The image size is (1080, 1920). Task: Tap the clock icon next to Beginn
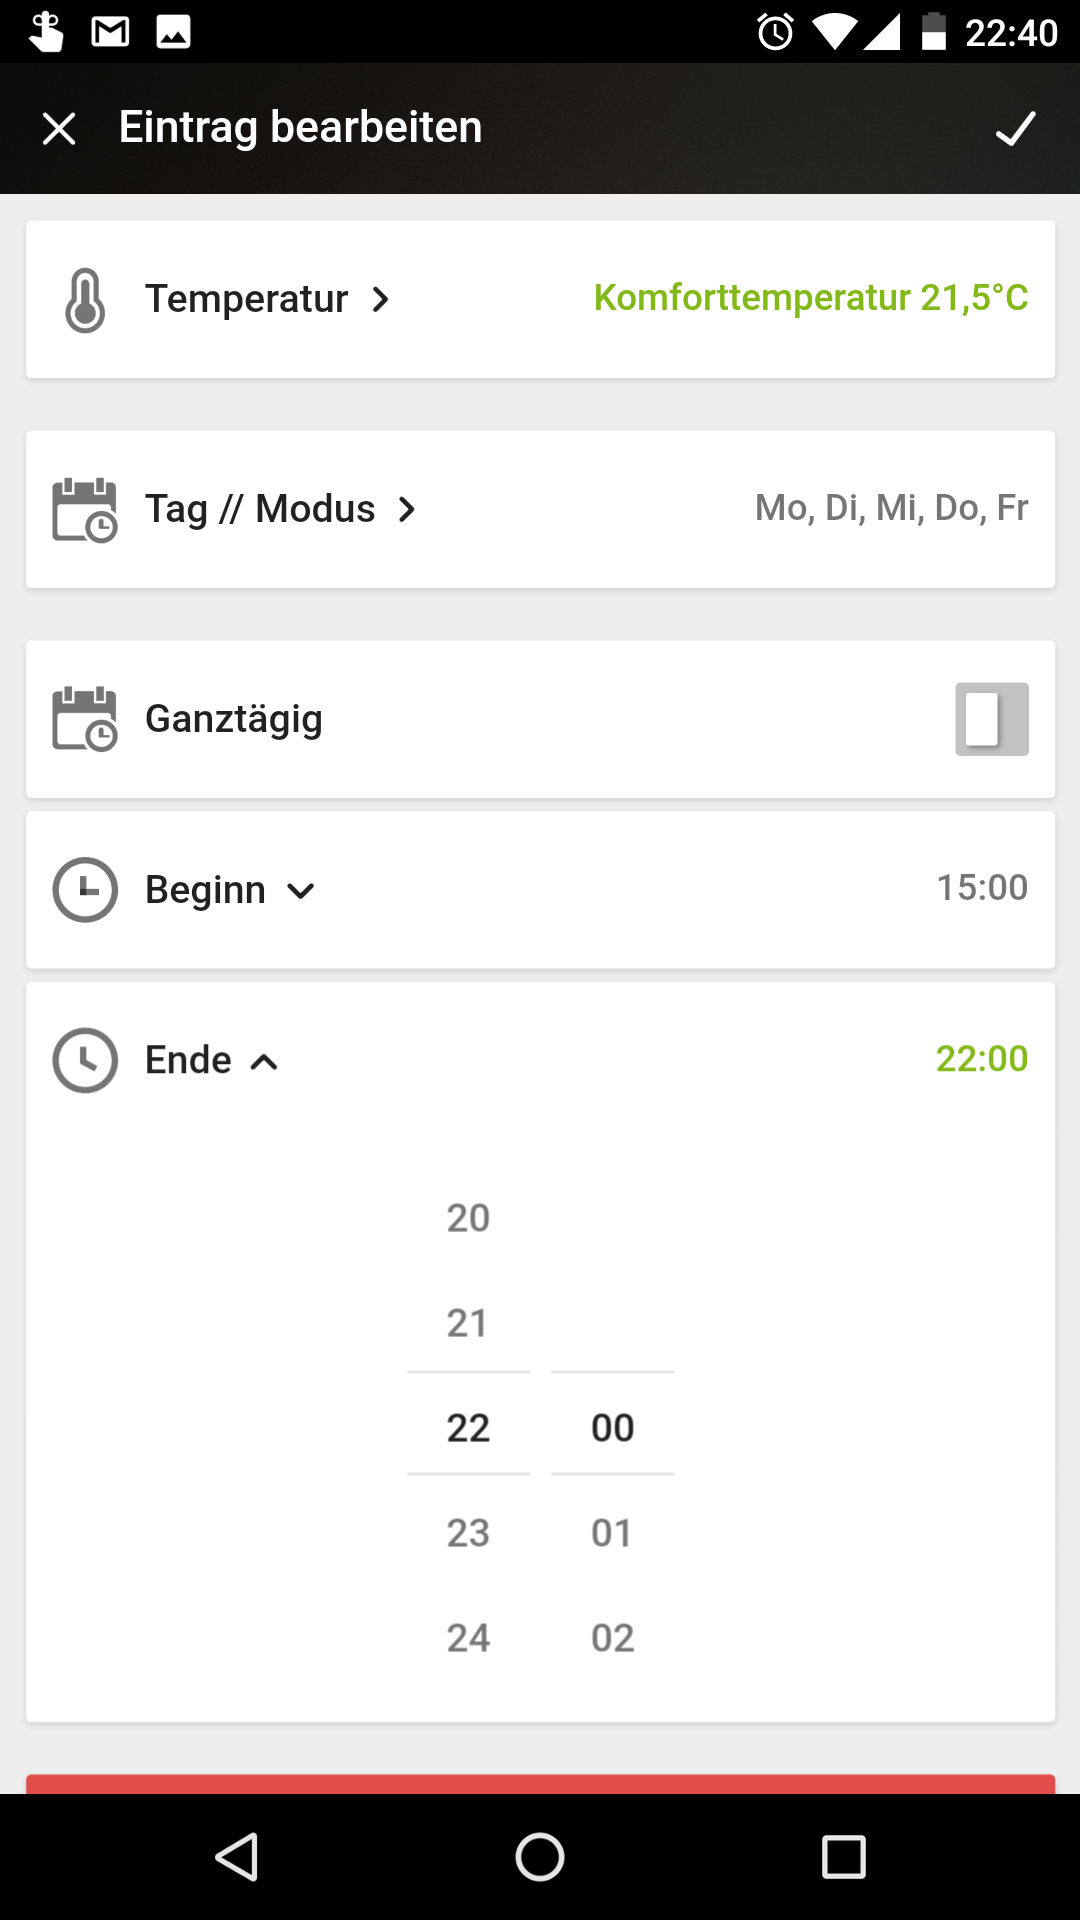pos(85,890)
